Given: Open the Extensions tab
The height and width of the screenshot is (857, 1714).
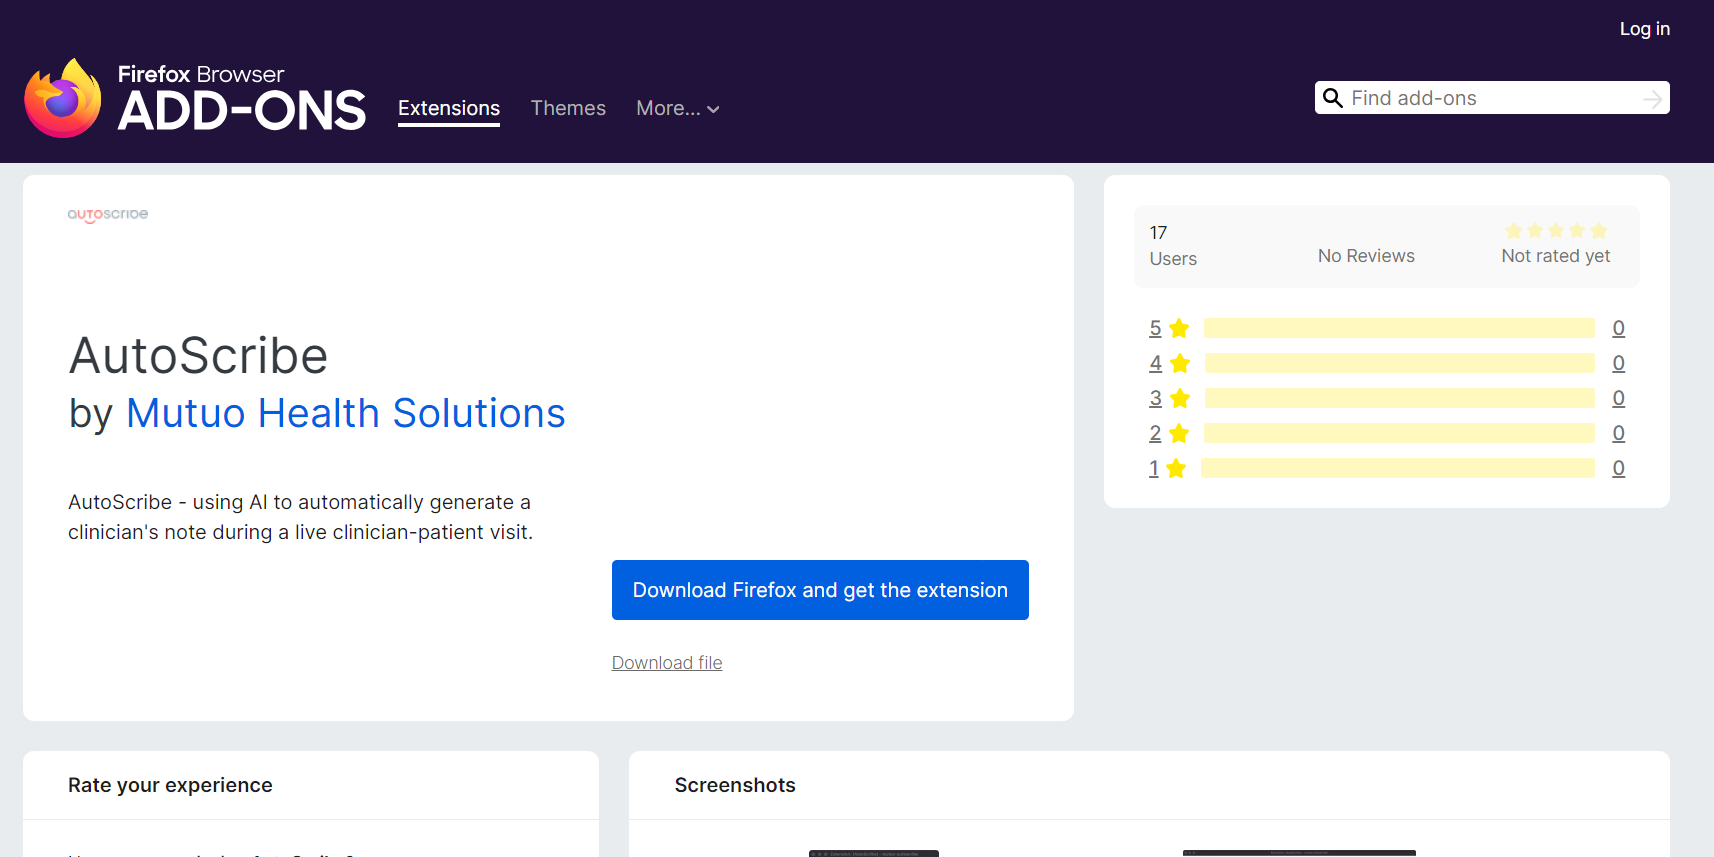Looking at the screenshot, I should coord(449,108).
